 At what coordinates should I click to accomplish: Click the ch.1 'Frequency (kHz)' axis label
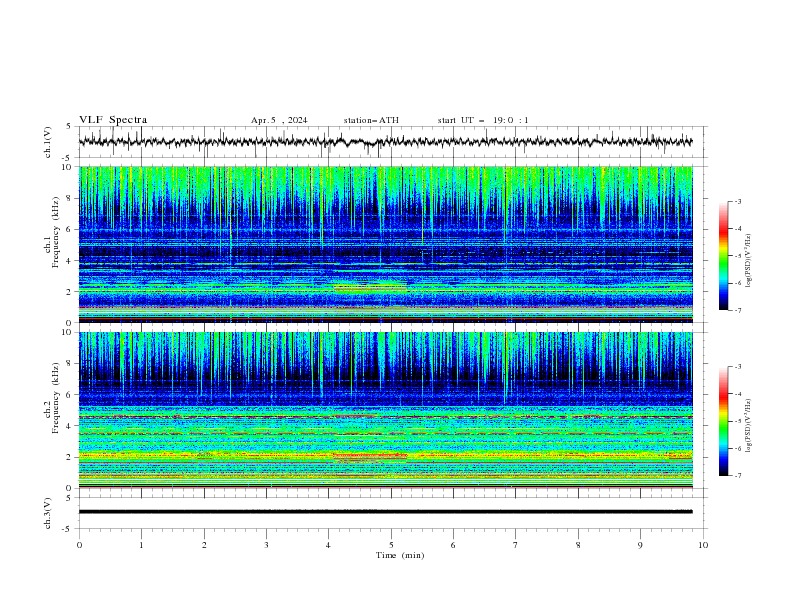click(x=55, y=233)
